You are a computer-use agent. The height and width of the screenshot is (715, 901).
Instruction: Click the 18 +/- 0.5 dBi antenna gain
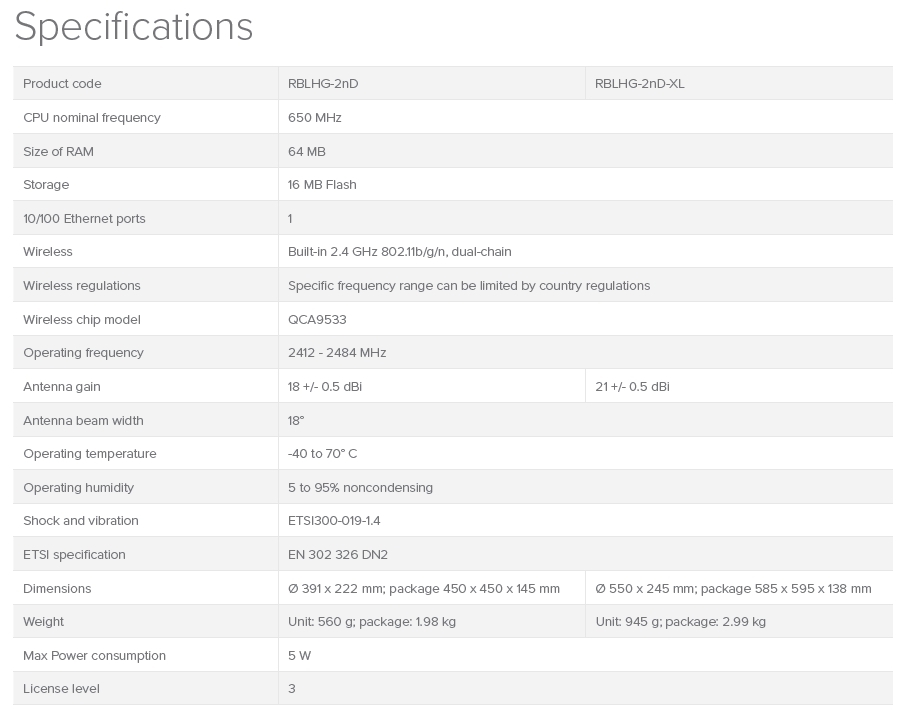[325, 387]
